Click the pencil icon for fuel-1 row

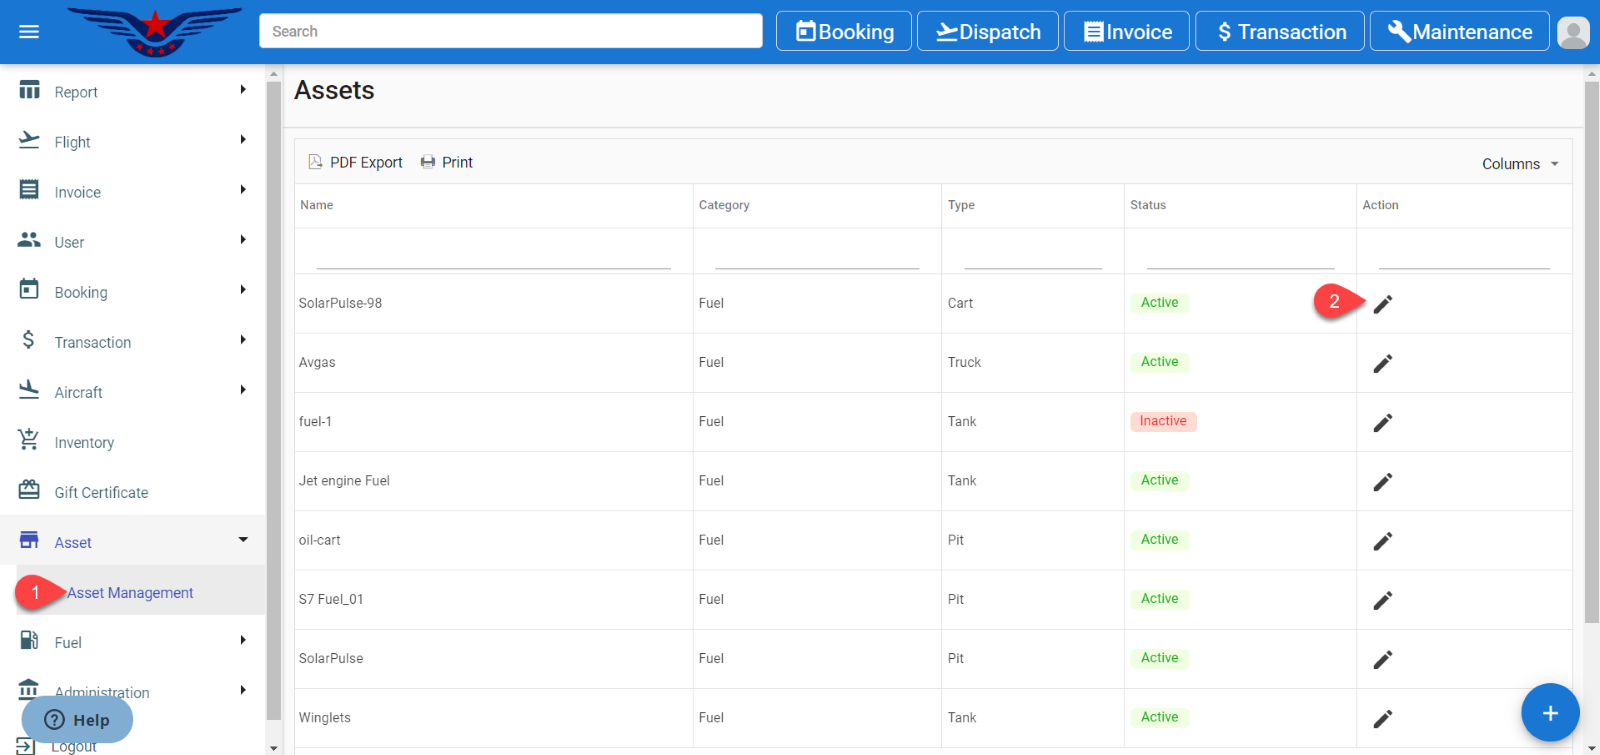pyautogui.click(x=1382, y=423)
